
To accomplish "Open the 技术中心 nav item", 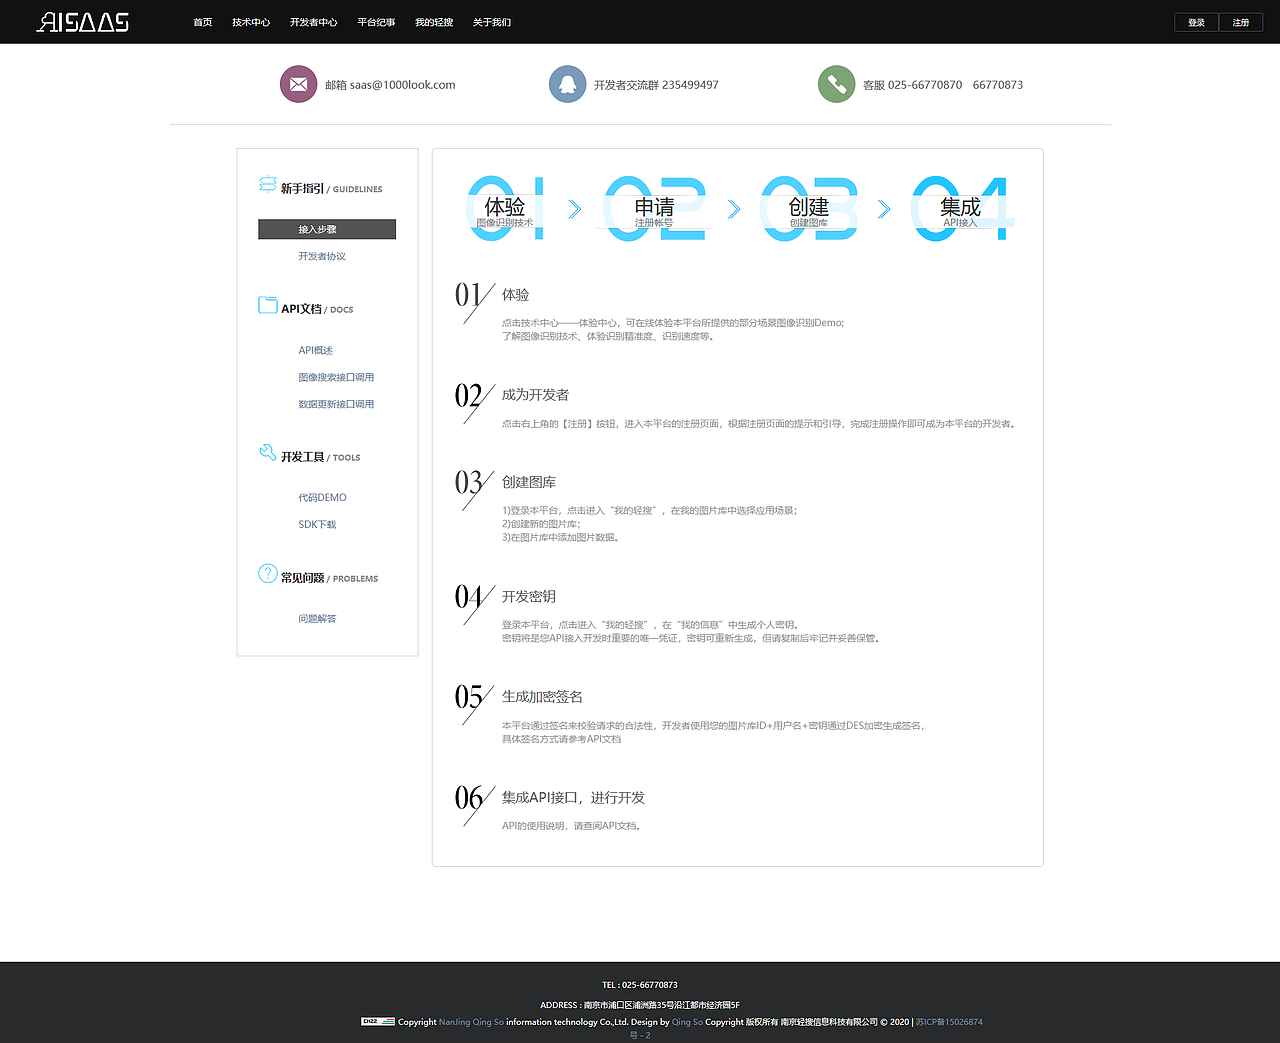I will [x=251, y=22].
